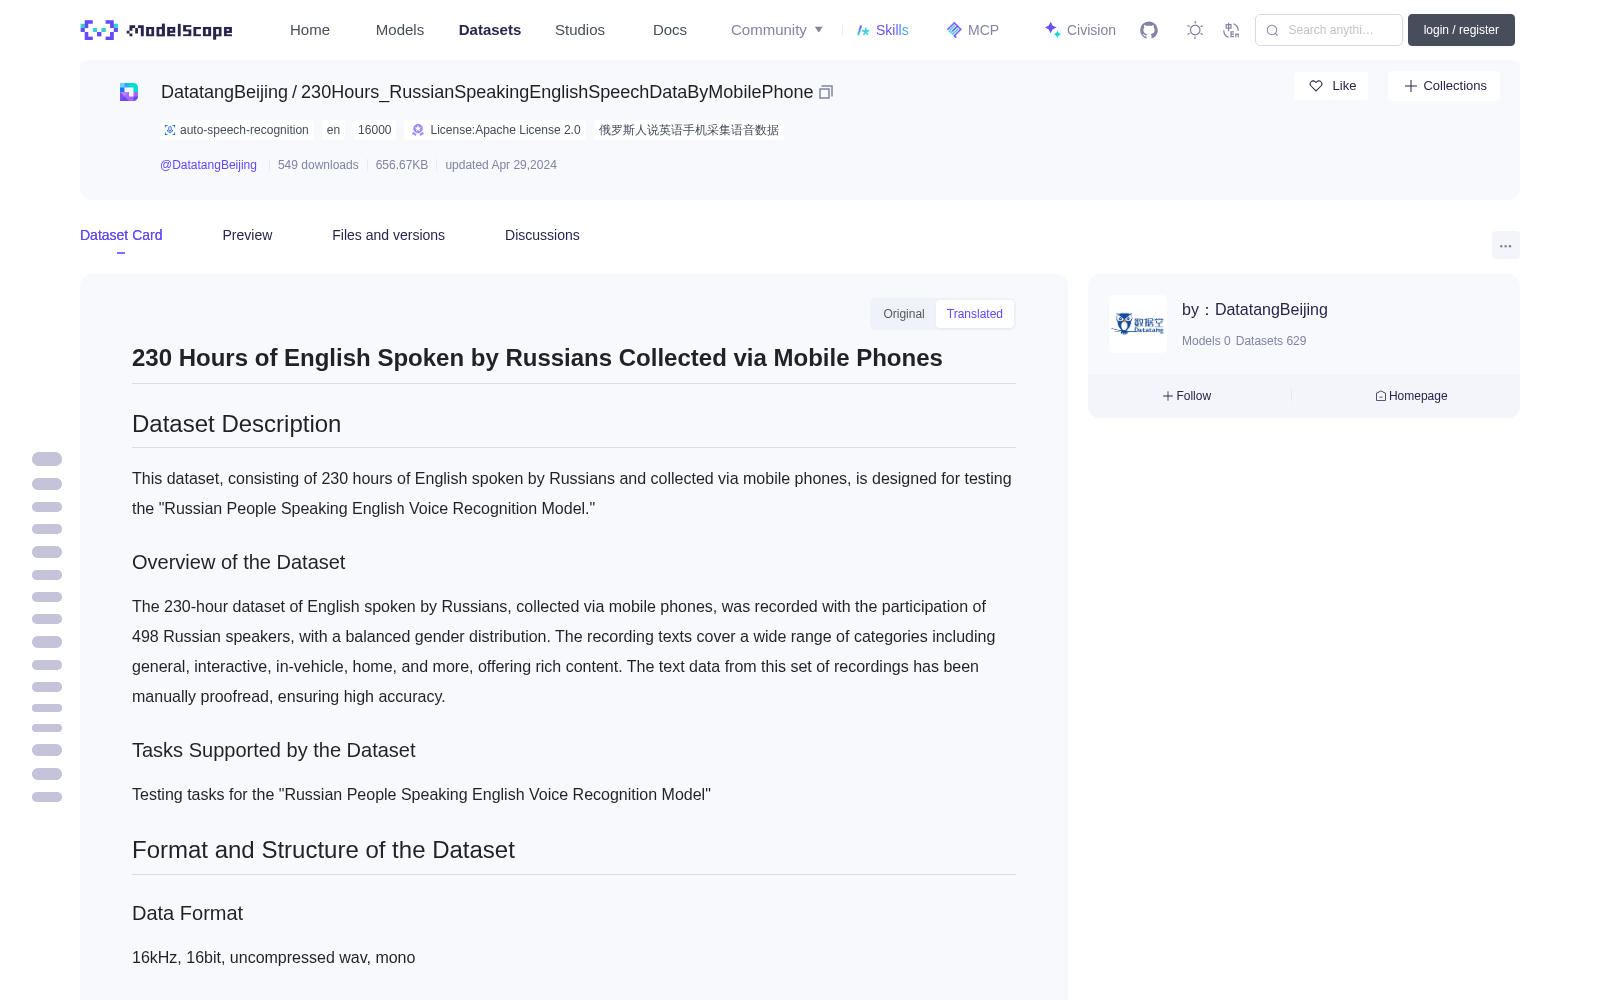The height and width of the screenshot is (1000, 1600).
Task: Open Skills from the navigation bar
Action: 883,30
